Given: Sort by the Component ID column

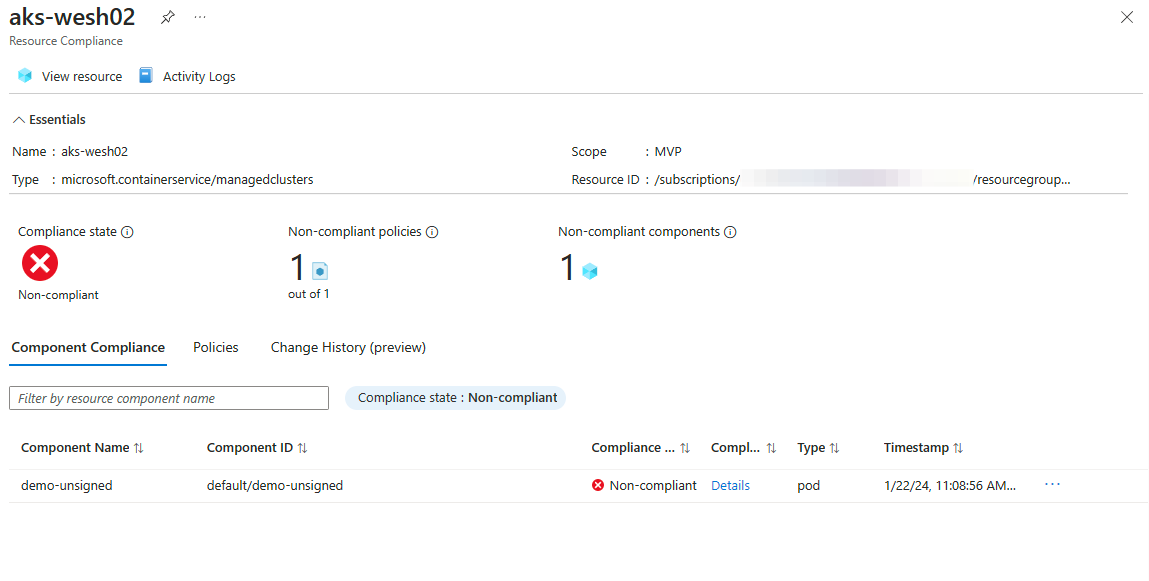Looking at the screenshot, I should point(256,448).
